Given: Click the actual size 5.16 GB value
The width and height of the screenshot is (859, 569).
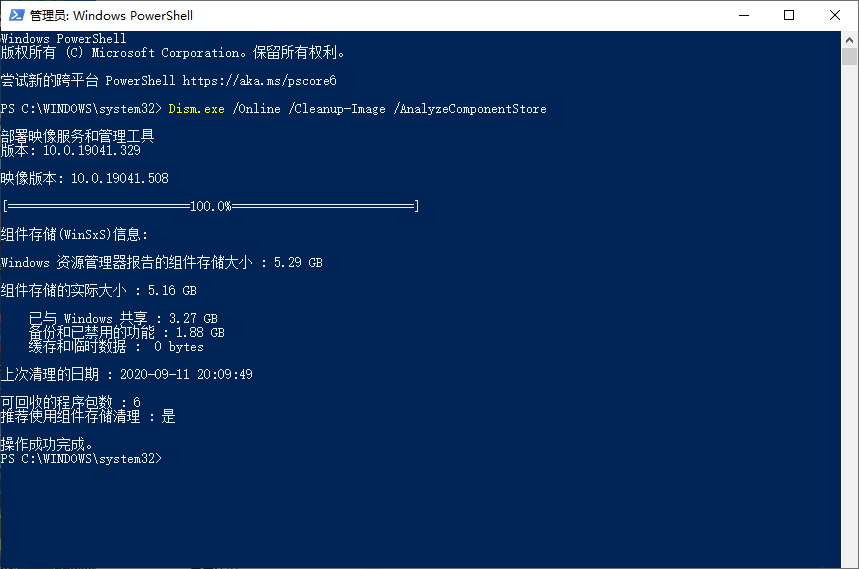Looking at the screenshot, I should 172,290.
